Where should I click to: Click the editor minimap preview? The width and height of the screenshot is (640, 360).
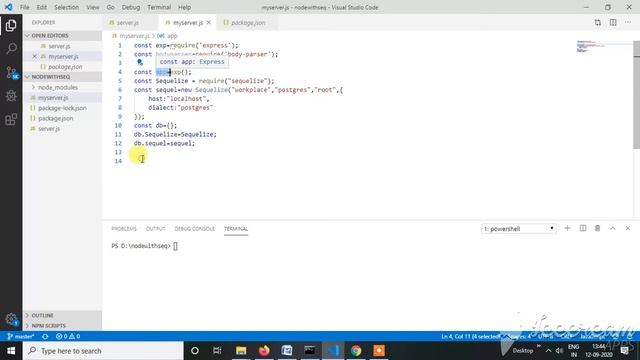click(591, 46)
